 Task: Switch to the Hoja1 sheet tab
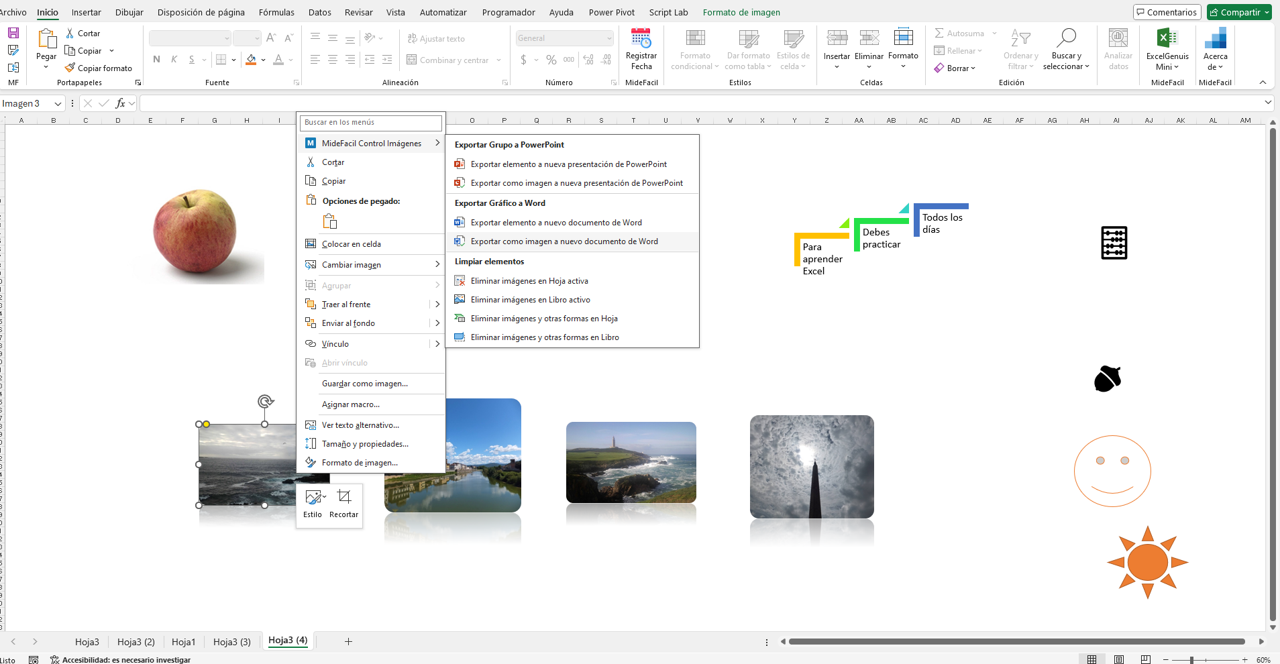coord(183,642)
